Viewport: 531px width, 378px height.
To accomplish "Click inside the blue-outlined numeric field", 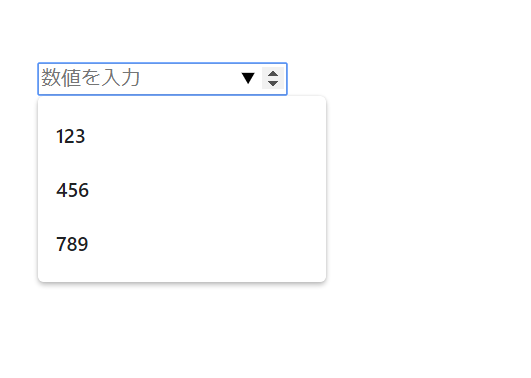I will click(163, 79).
